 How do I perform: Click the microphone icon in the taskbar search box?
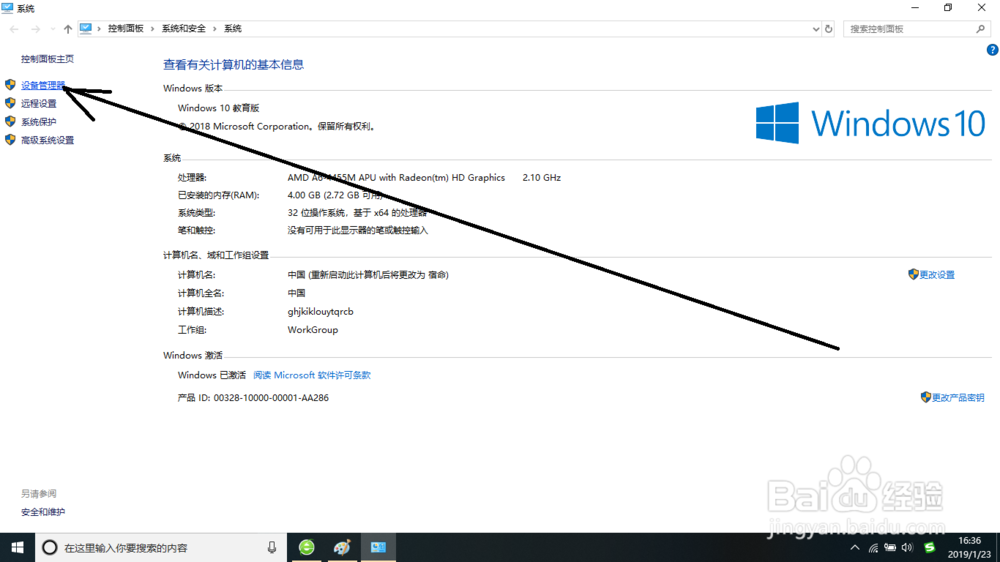pos(272,547)
